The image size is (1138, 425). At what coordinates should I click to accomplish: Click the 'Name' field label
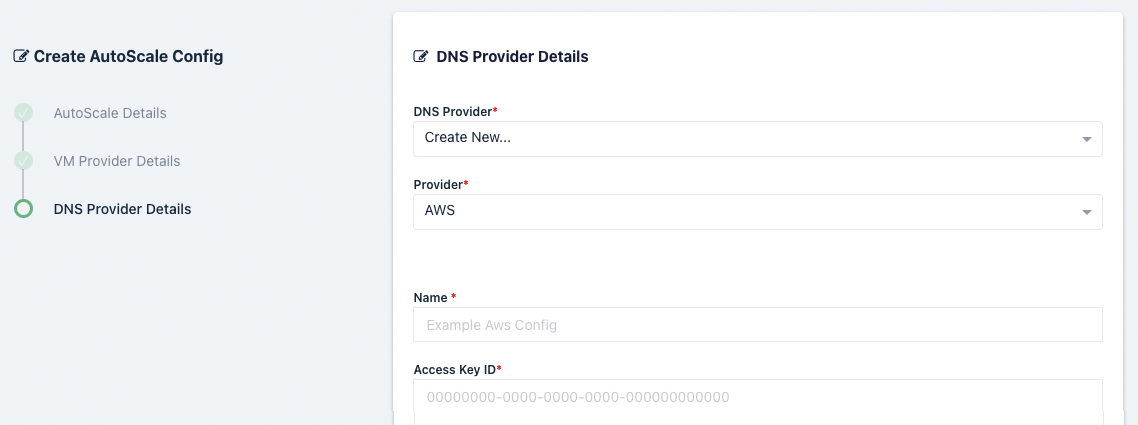point(431,298)
